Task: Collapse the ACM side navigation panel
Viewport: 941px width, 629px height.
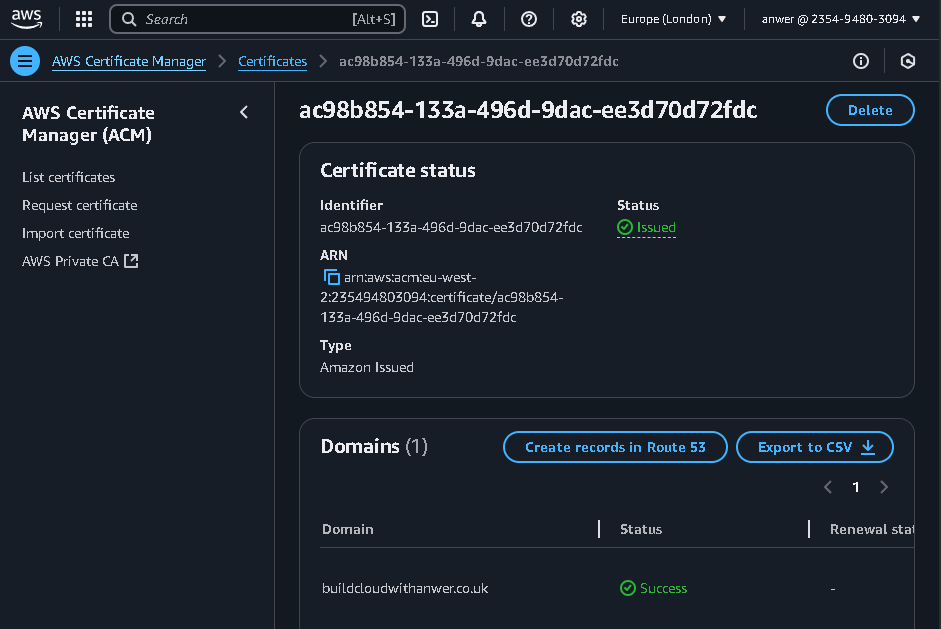Action: tap(244, 112)
